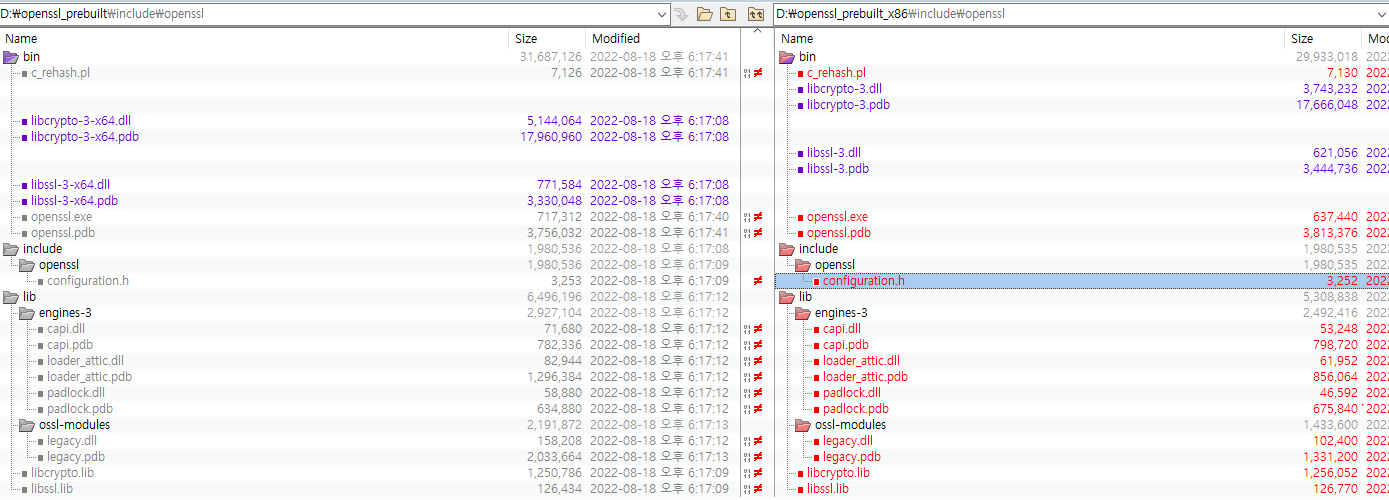The image size is (1389, 500).
Task: Click the not-equal indicator on padlock.pdb row
Action: (758, 409)
